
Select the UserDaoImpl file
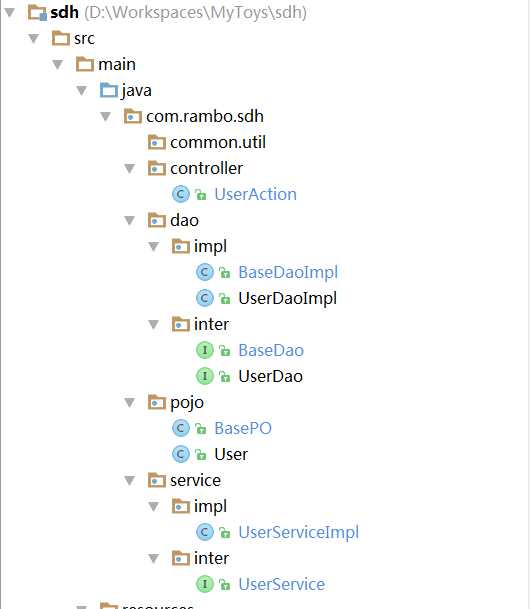287,299
